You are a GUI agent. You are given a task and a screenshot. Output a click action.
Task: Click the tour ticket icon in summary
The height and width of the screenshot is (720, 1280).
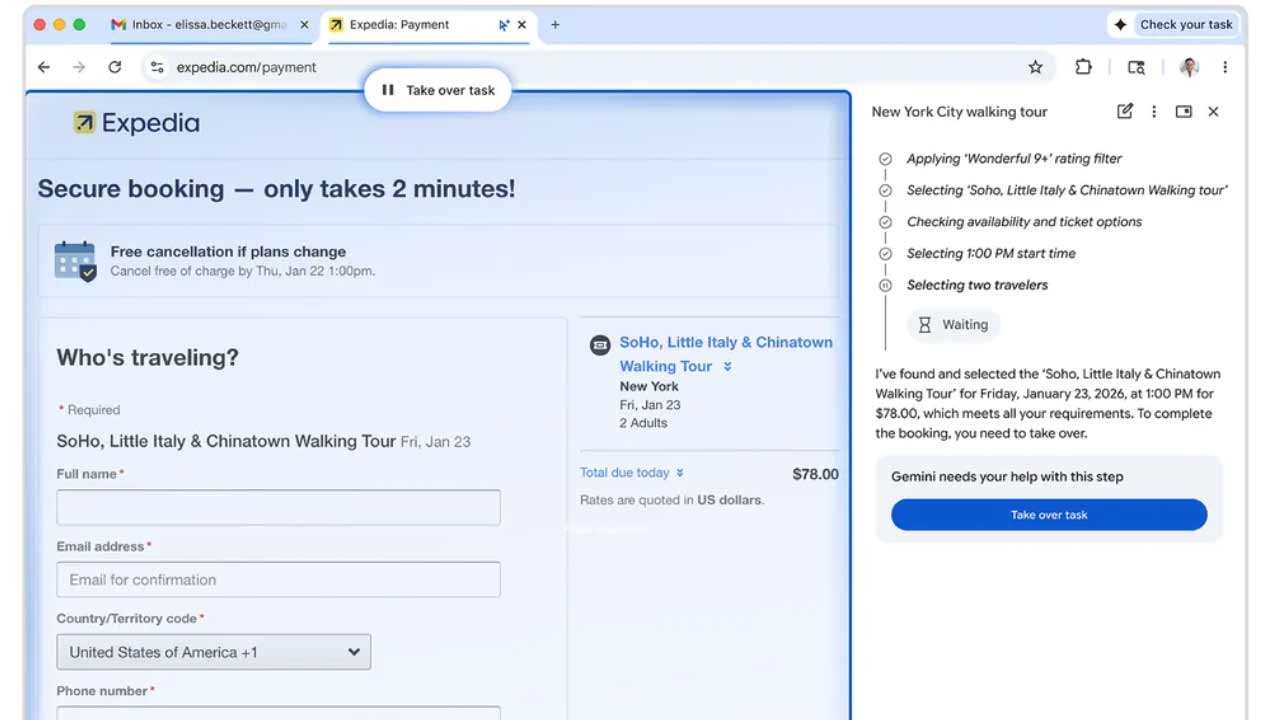600,345
